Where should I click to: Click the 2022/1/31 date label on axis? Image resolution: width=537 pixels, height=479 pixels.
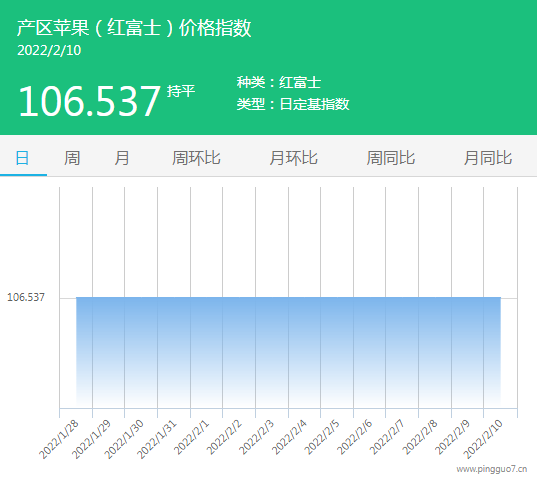coord(157,439)
